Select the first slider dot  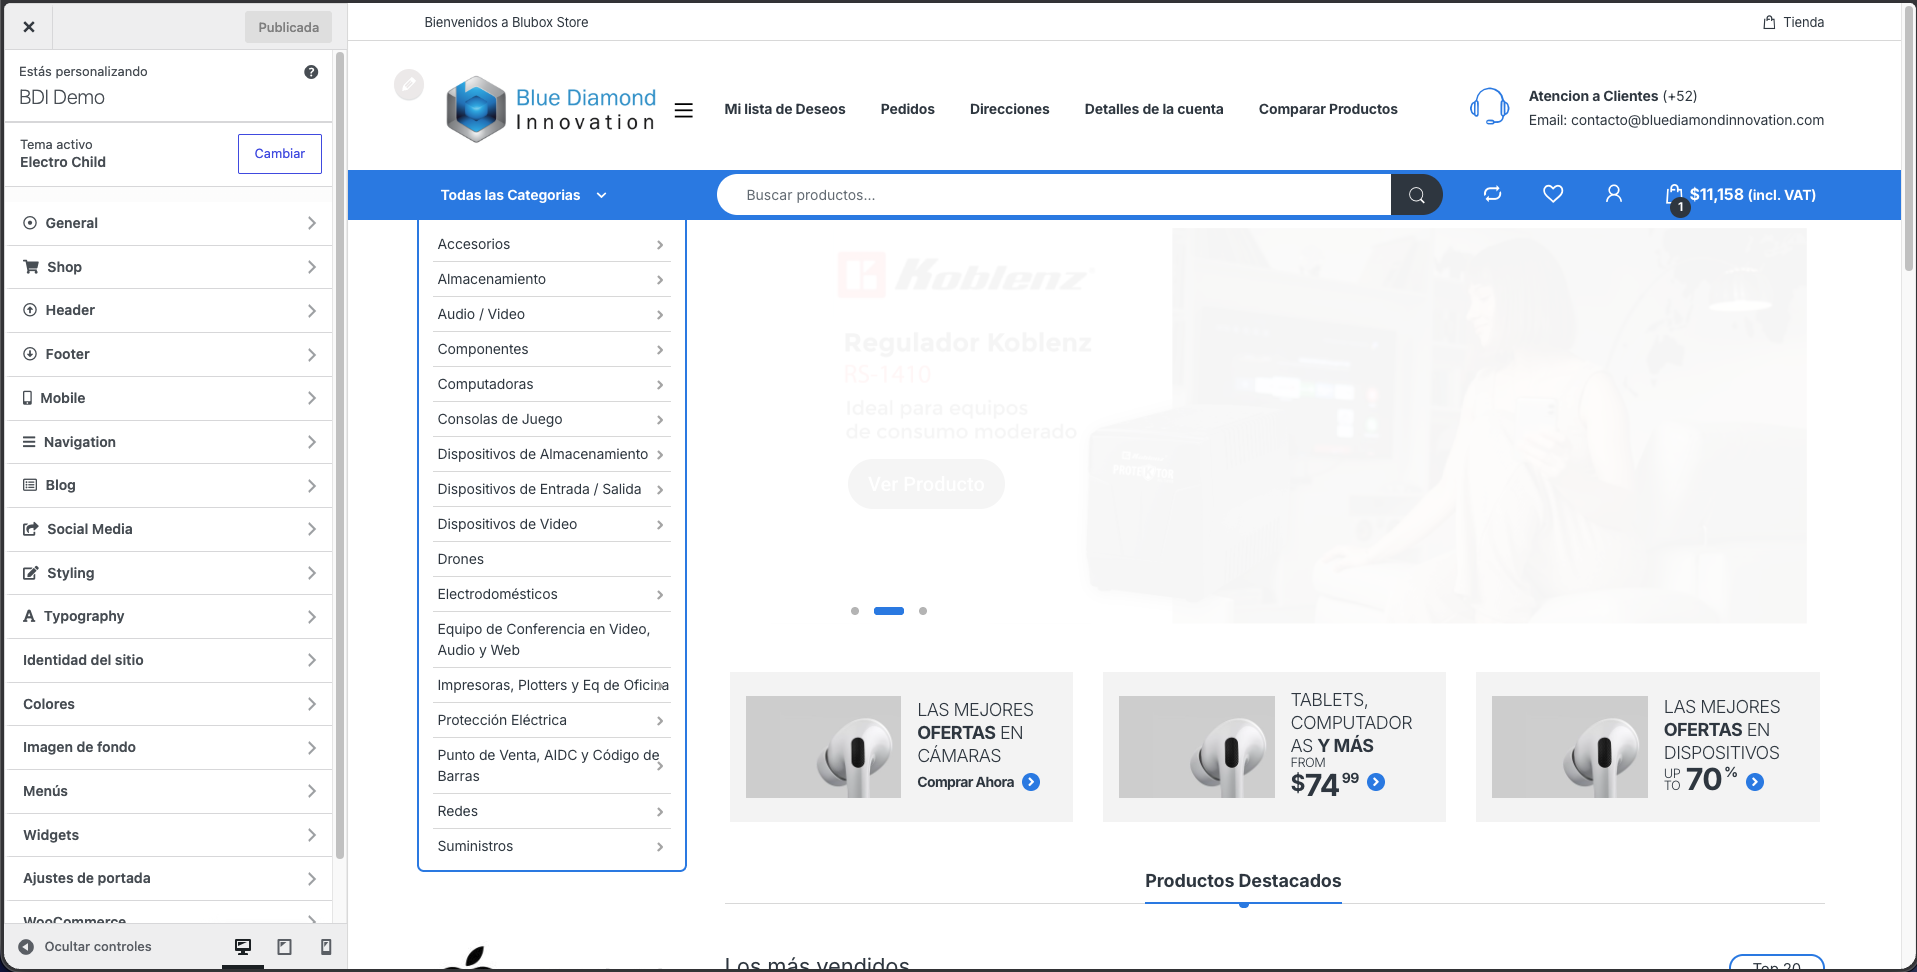coord(855,611)
